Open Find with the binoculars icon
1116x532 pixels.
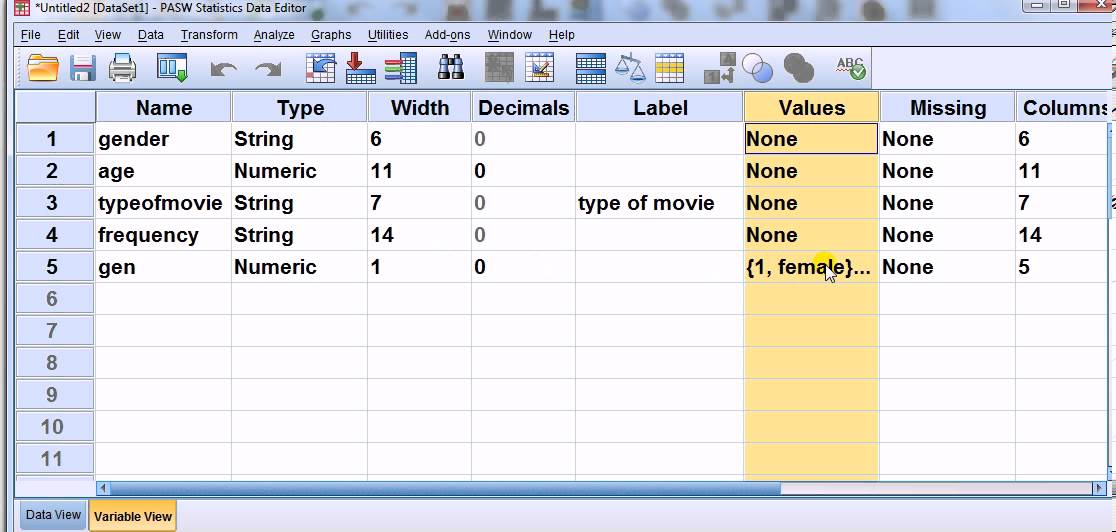pyautogui.click(x=451, y=68)
